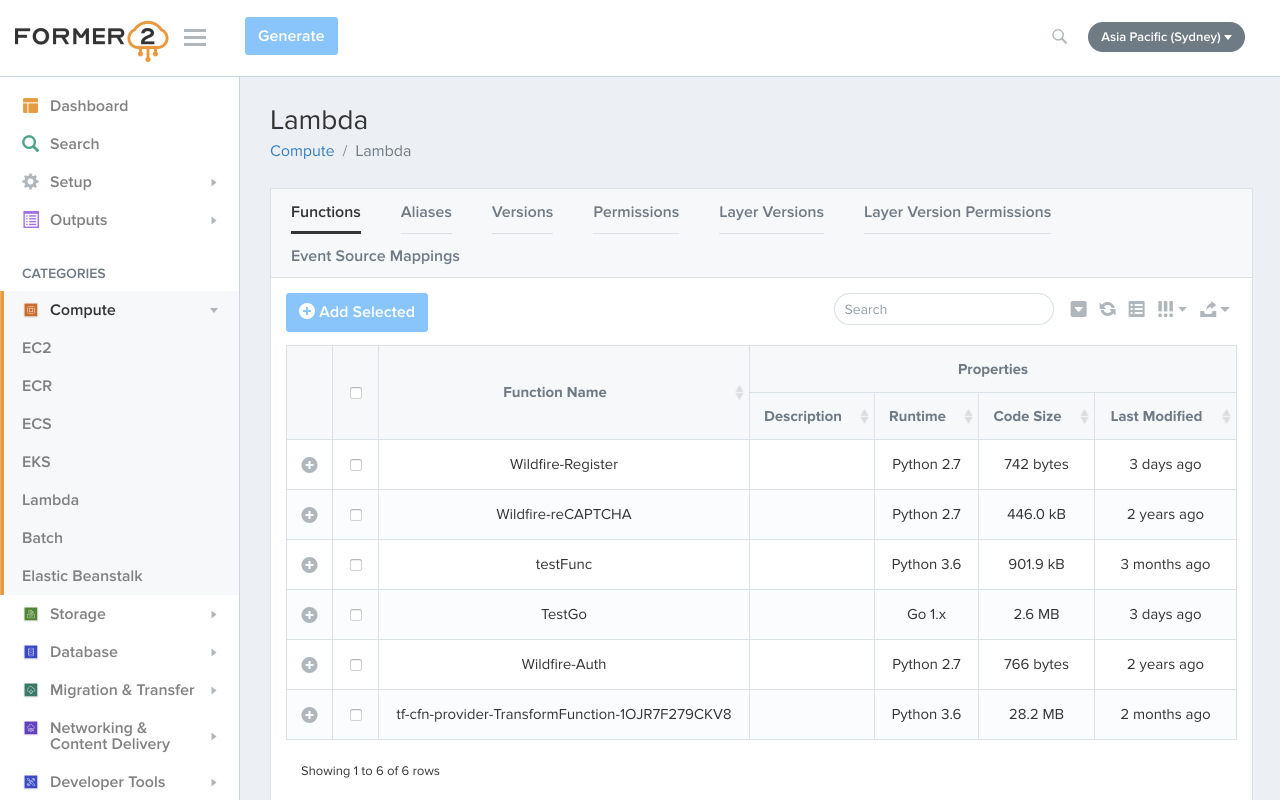Check the select-all checkbox in table header
This screenshot has width=1280, height=800.
click(x=356, y=393)
